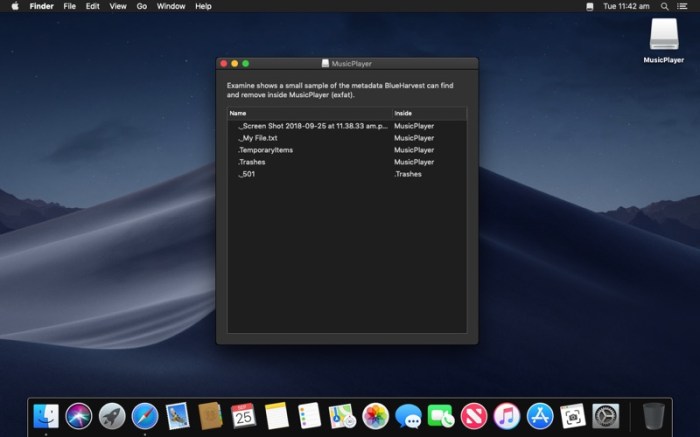Launch iTunes from the Dock
This screenshot has height=437, width=700.
pyautogui.click(x=507, y=415)
